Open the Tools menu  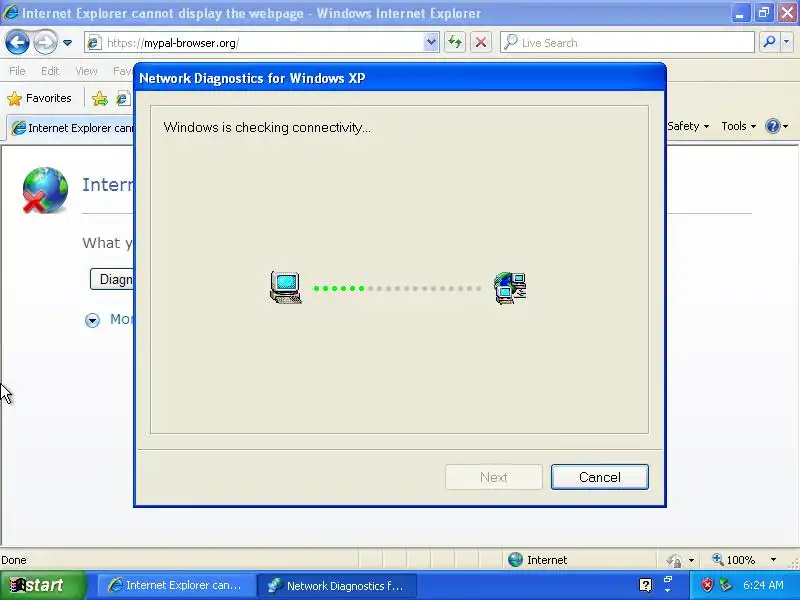(x=738, y=126)
